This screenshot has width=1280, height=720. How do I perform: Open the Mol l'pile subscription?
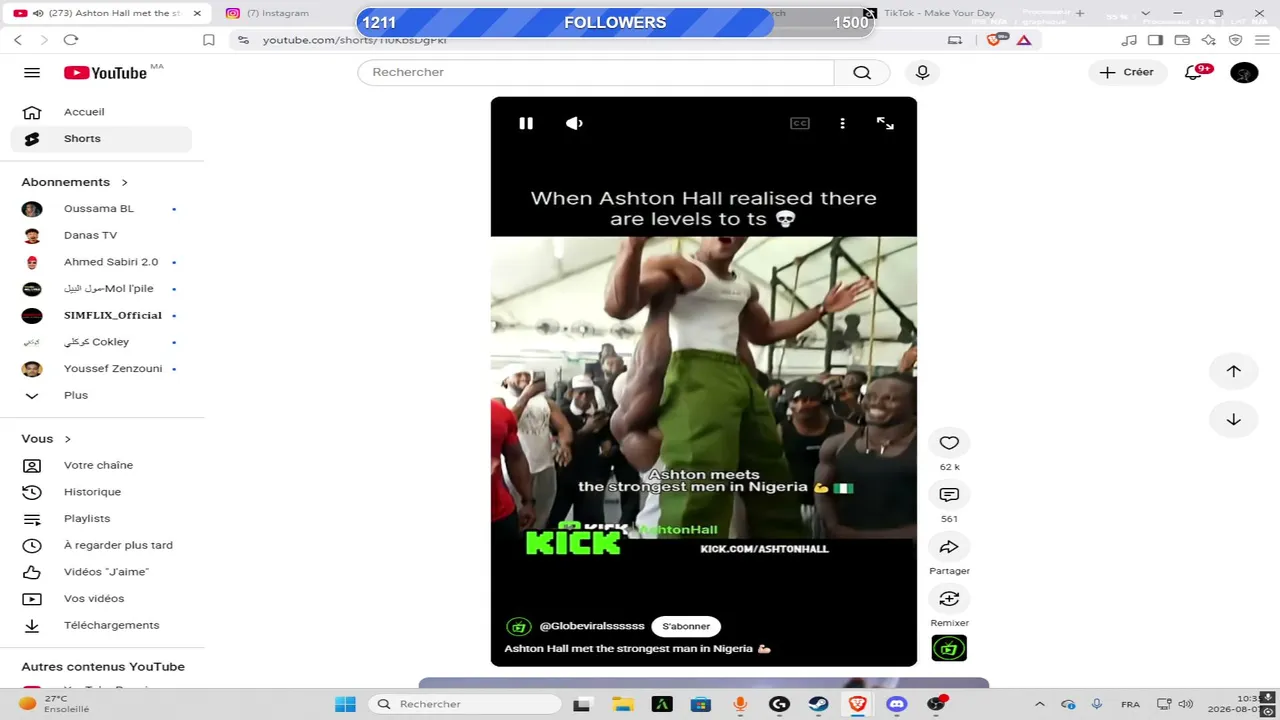(x=101, y=289)
